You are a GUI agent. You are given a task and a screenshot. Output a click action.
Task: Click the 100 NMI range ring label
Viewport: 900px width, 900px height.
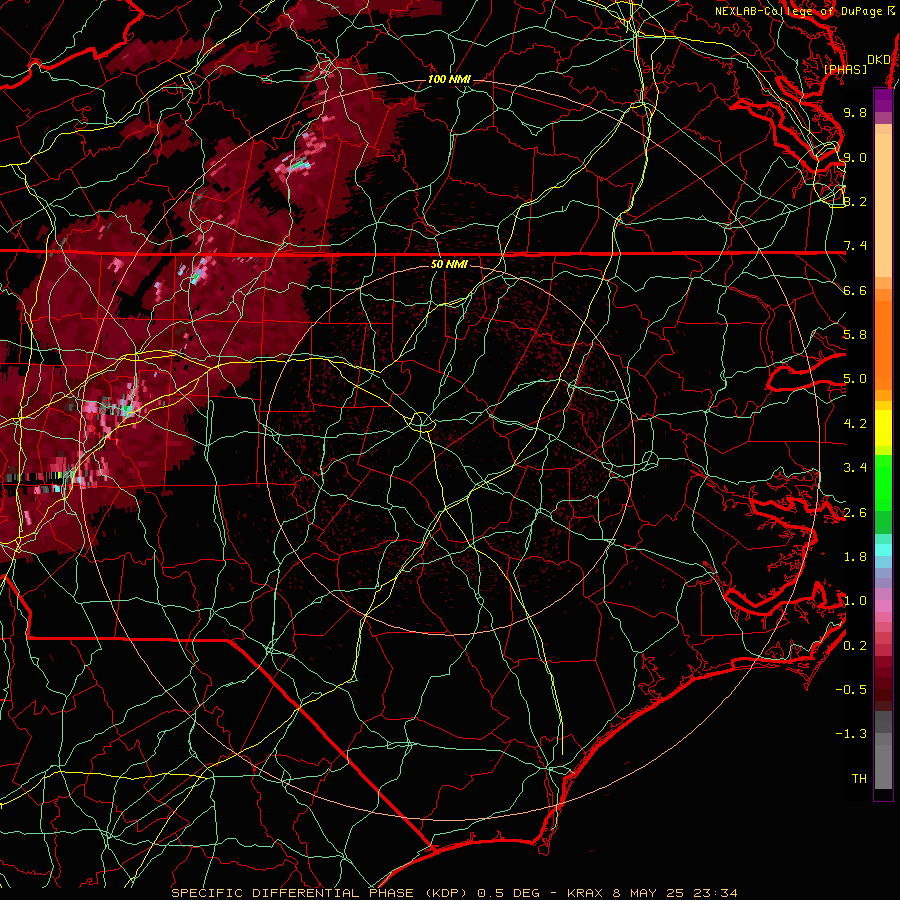click(449, 79)
